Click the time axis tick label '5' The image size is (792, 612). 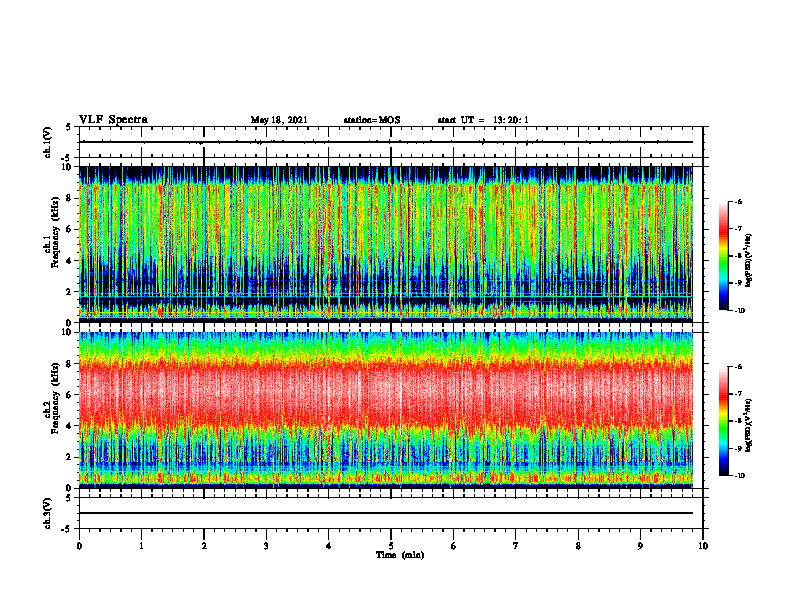point(391,546)
